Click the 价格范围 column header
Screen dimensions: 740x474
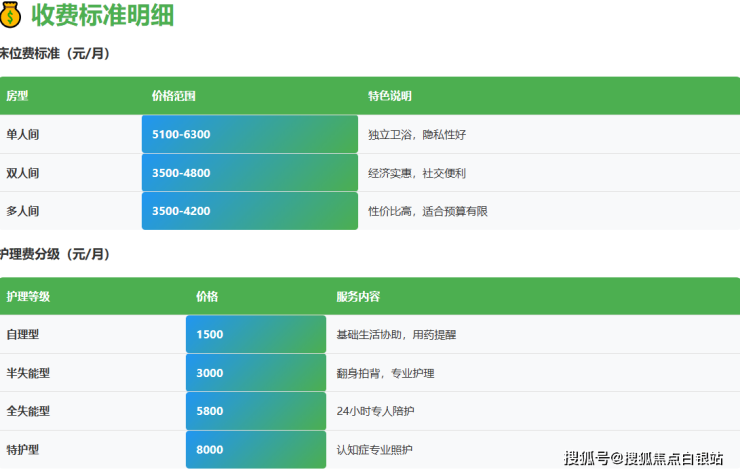pos(173,96)
